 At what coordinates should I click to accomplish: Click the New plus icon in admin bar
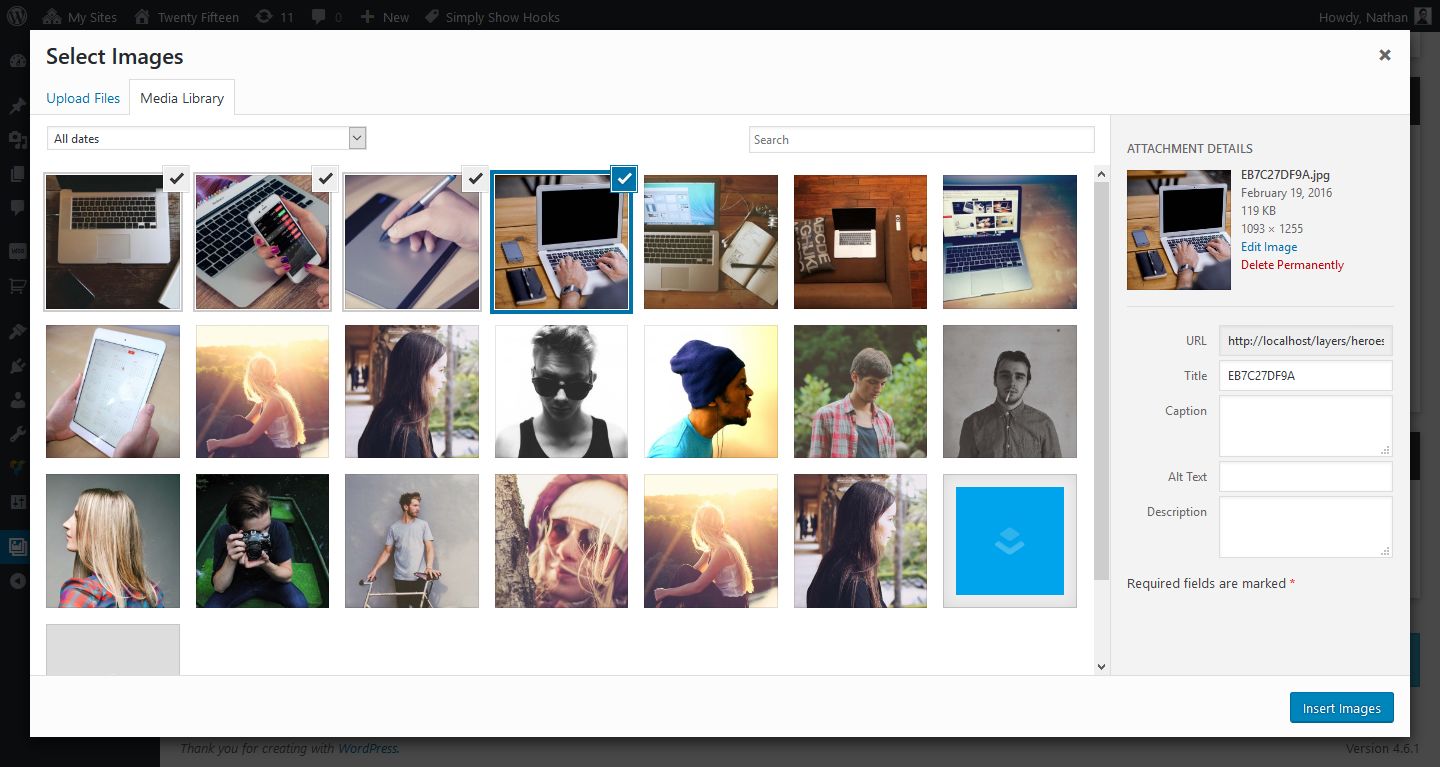(x=367, y=17)
